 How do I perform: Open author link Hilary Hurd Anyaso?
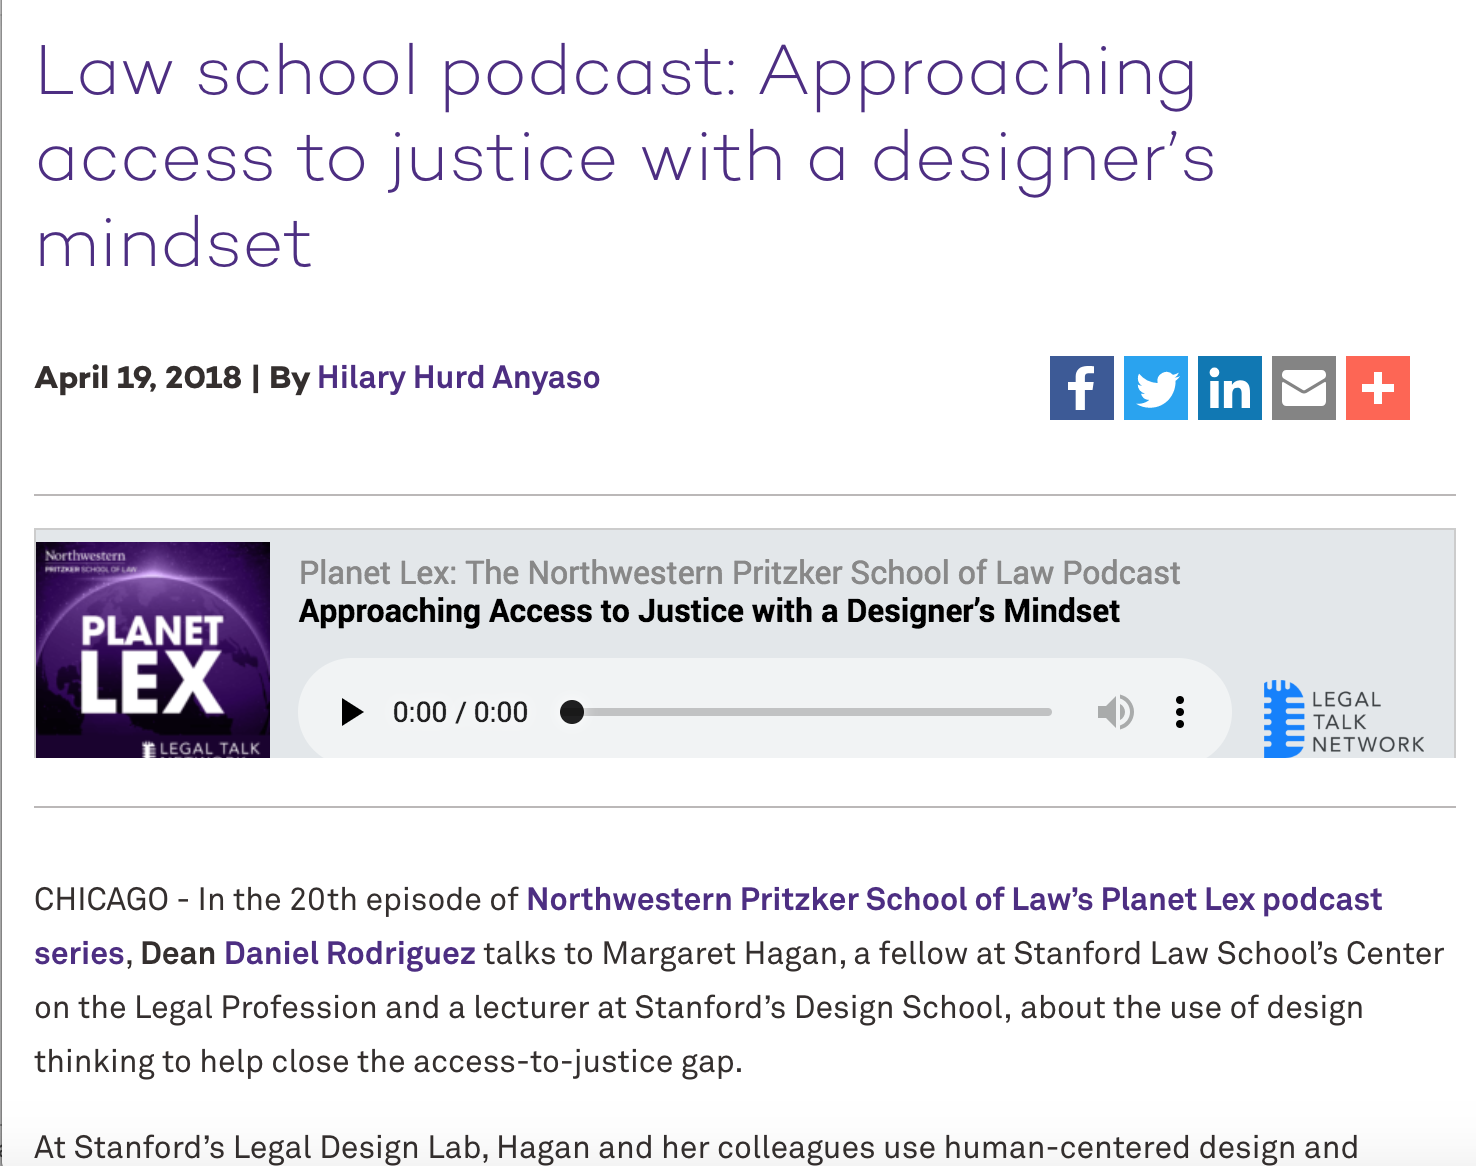coord(458,378)
